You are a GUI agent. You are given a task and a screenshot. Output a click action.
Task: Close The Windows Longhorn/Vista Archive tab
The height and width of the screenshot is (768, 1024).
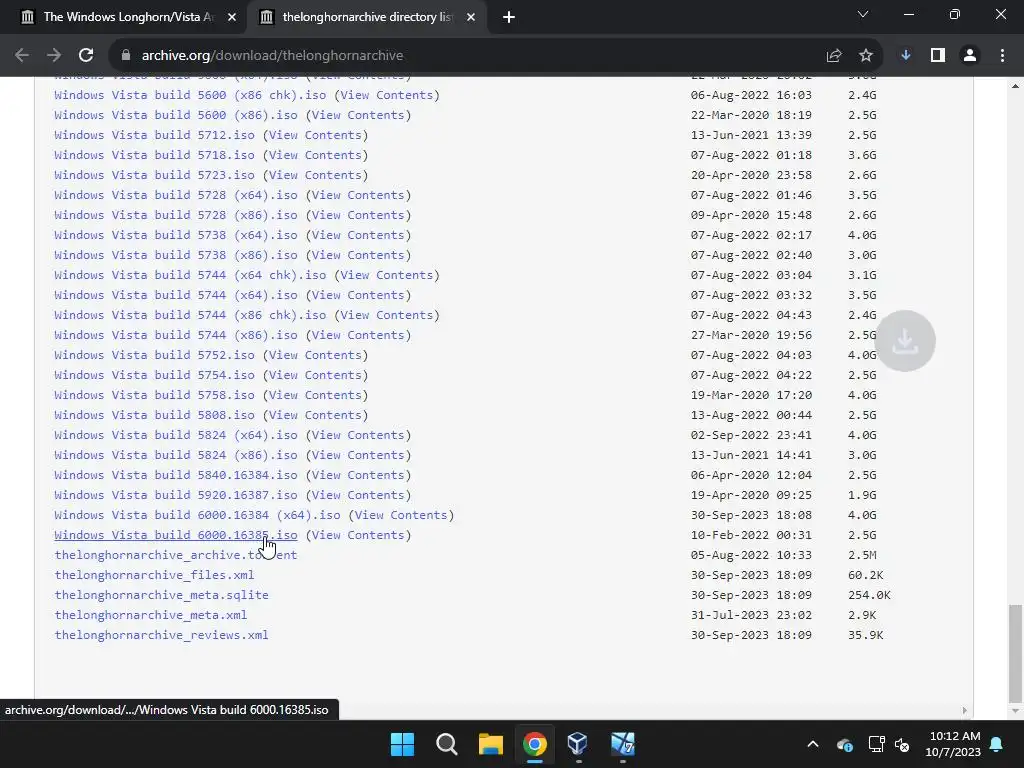232,17
